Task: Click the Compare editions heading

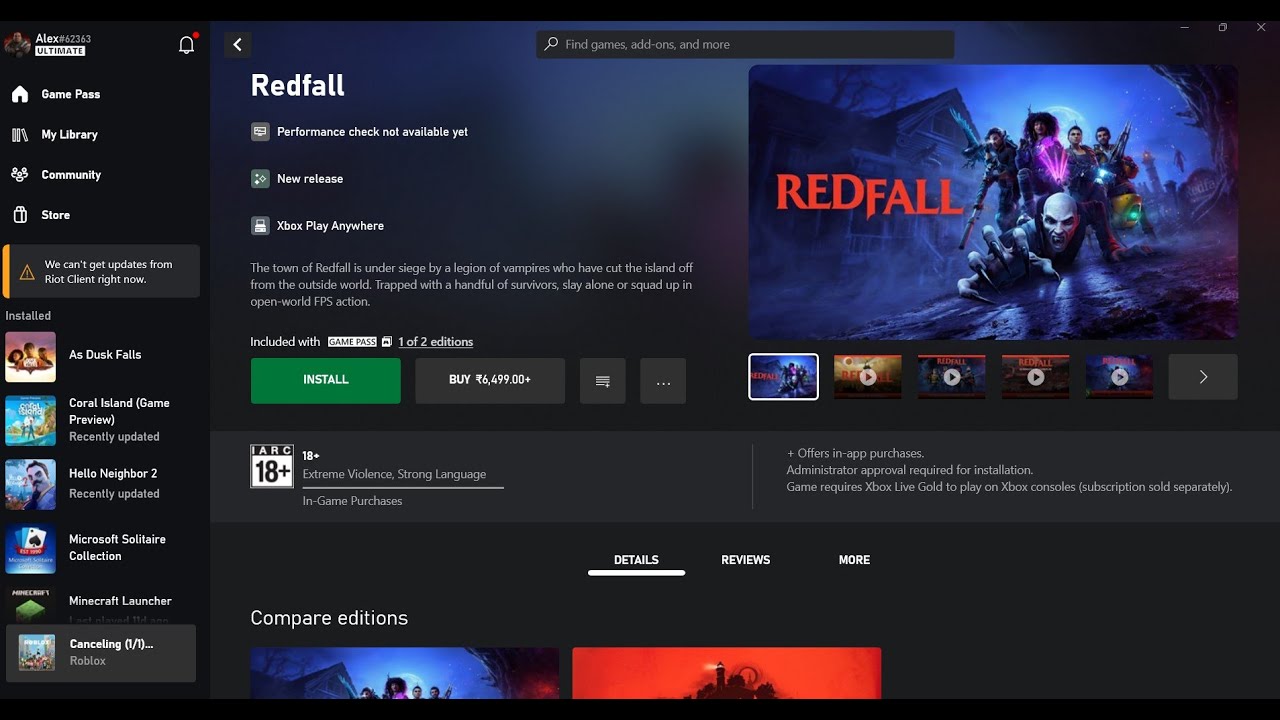Action: coord(329,618)
